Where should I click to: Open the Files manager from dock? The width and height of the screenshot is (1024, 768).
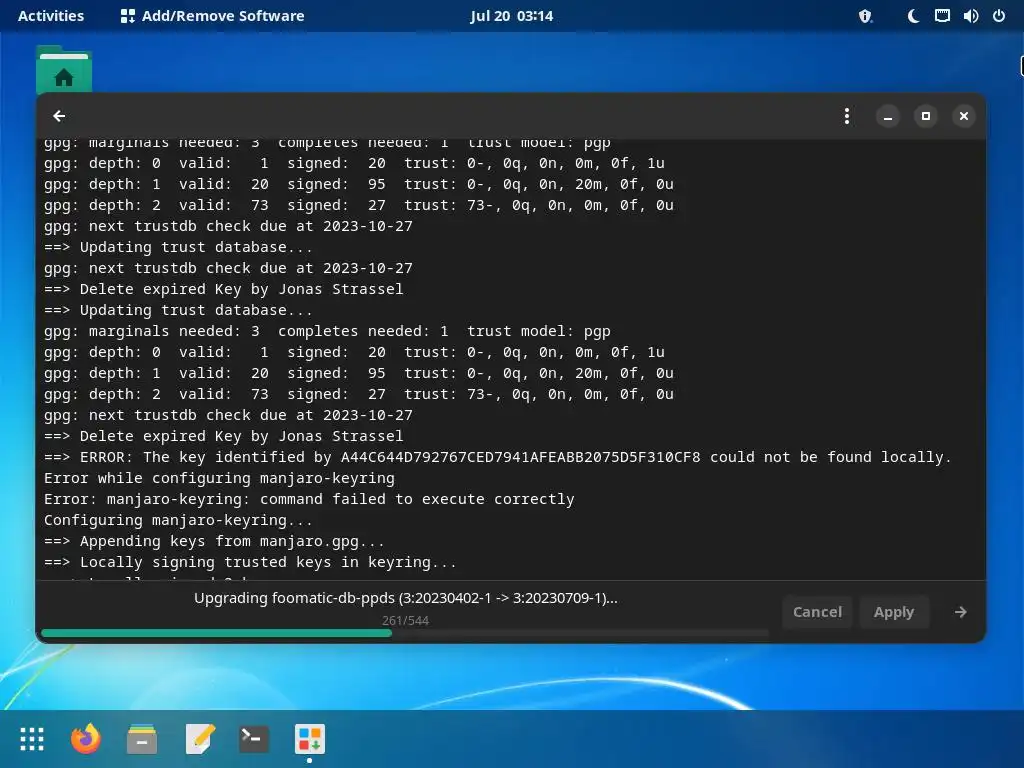click(x=142, y=739)
